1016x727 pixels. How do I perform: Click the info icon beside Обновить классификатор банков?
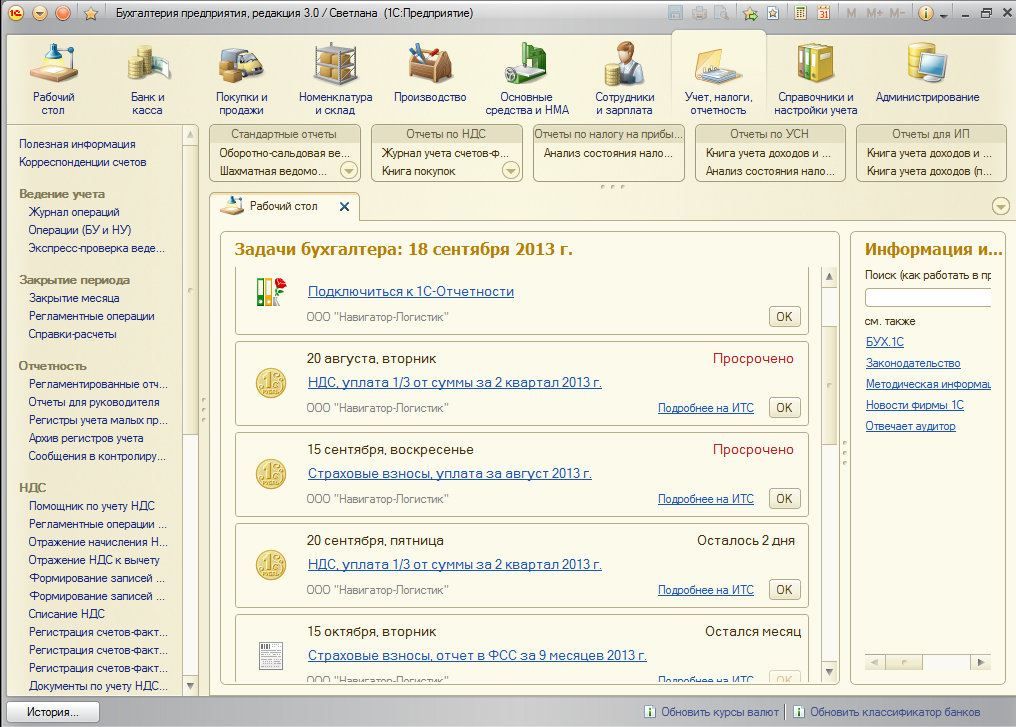pos(799,711)
